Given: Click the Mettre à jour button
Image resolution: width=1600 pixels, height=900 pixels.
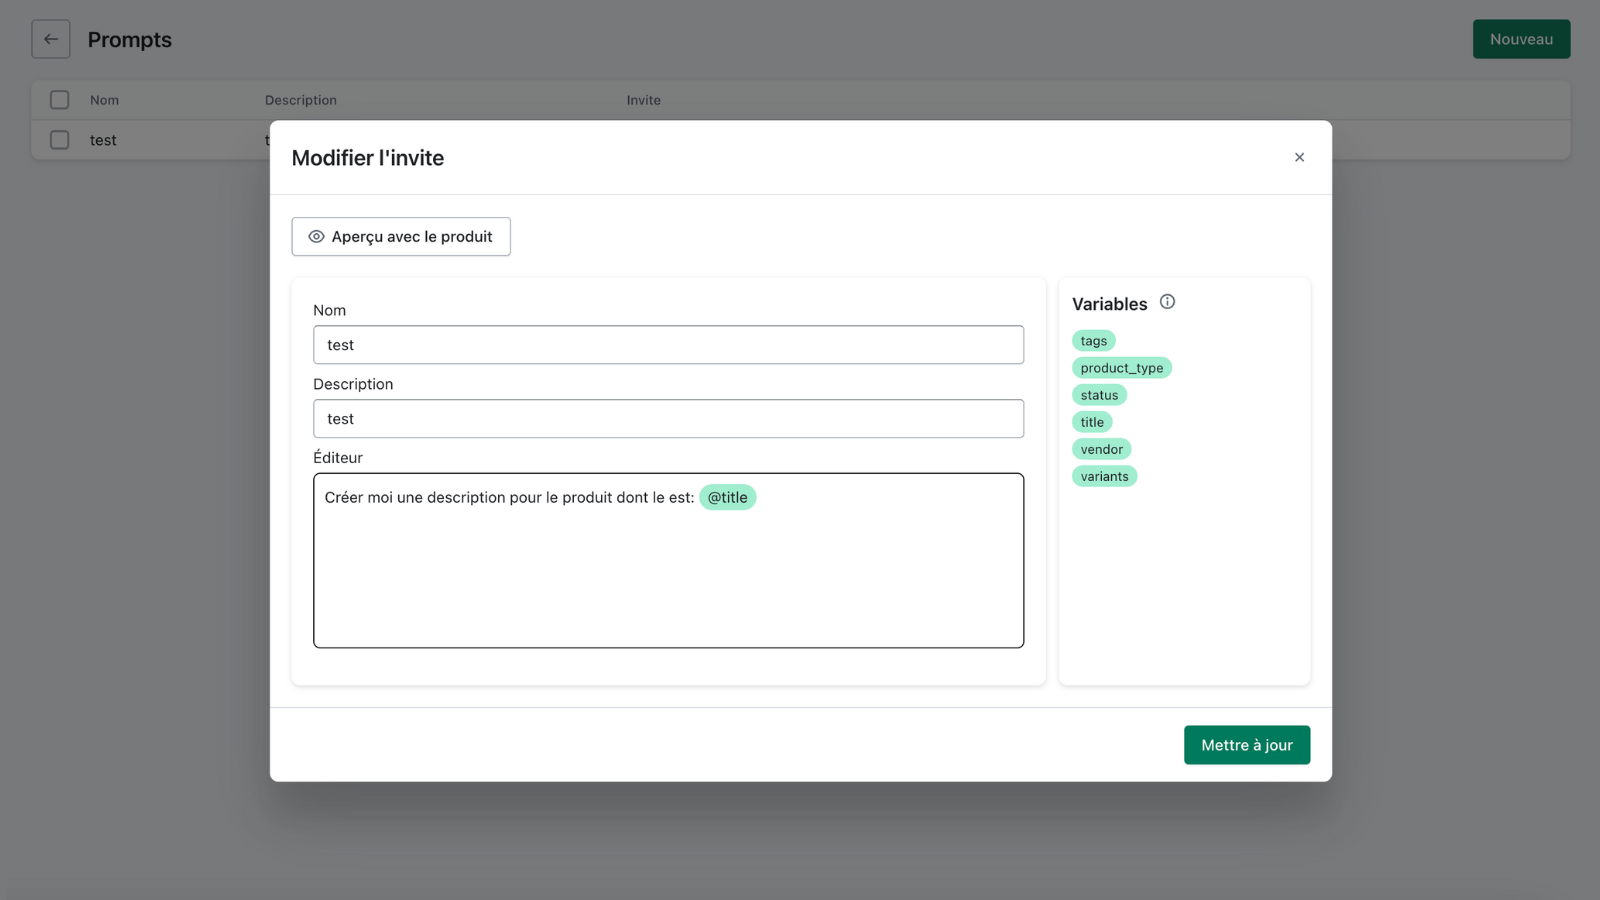Looking at the screenshot, I should (x=1247, y=745).
